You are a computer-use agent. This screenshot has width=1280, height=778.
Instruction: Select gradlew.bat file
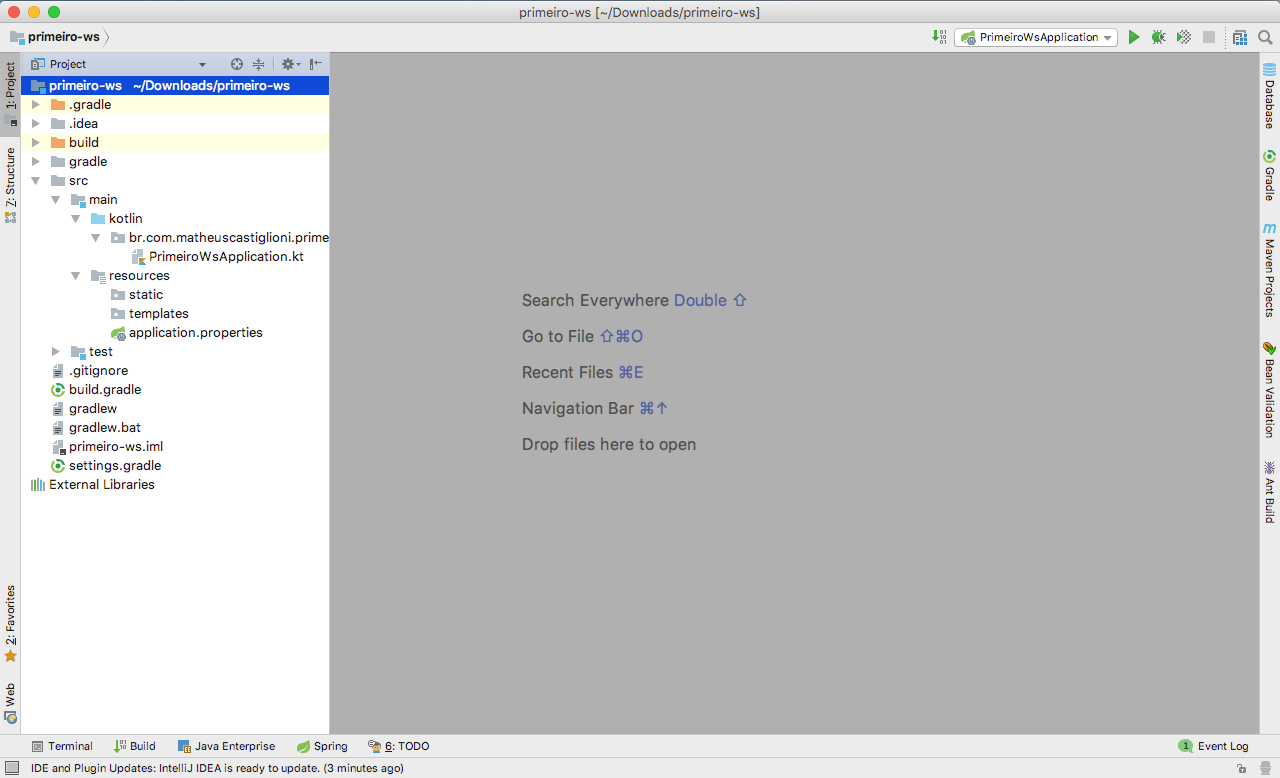tap(95, 427)
